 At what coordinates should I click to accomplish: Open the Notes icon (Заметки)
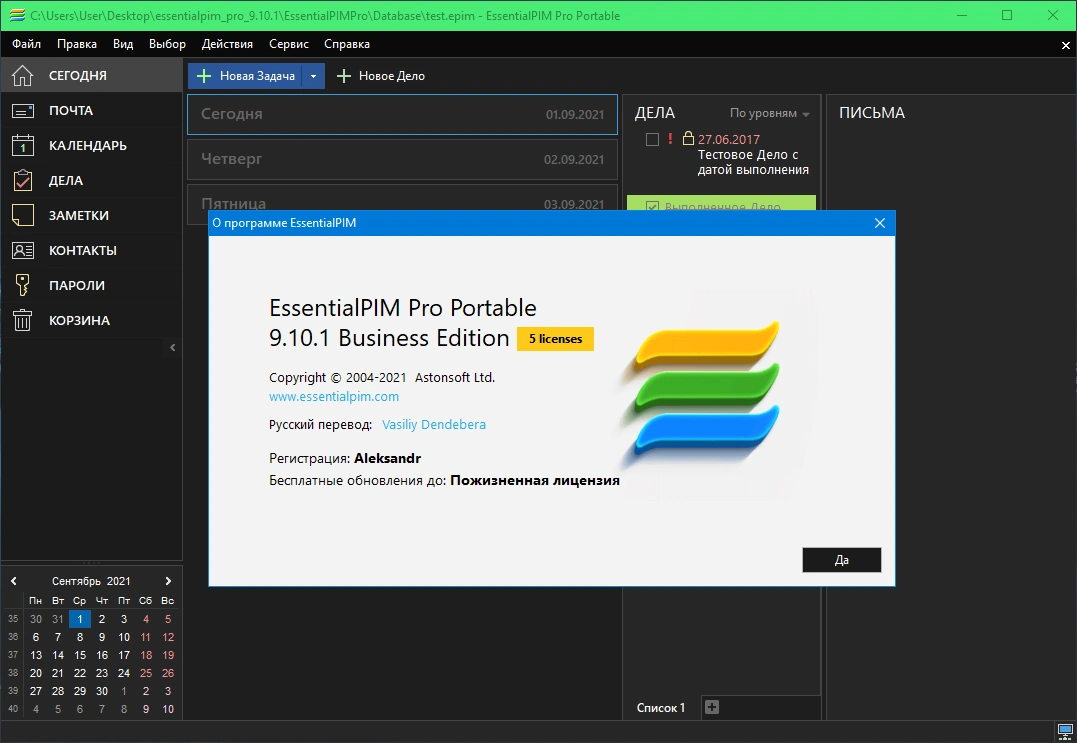tap(22, 216)
